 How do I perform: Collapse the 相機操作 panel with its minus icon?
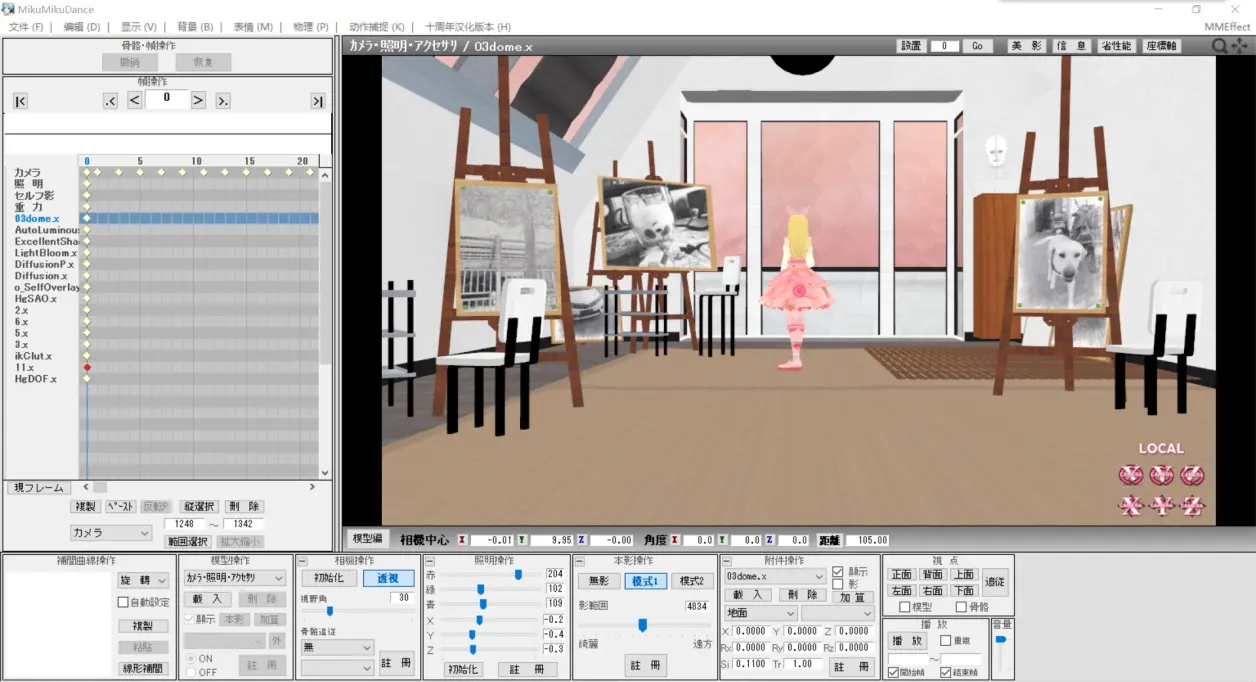[x=302, y=562]
